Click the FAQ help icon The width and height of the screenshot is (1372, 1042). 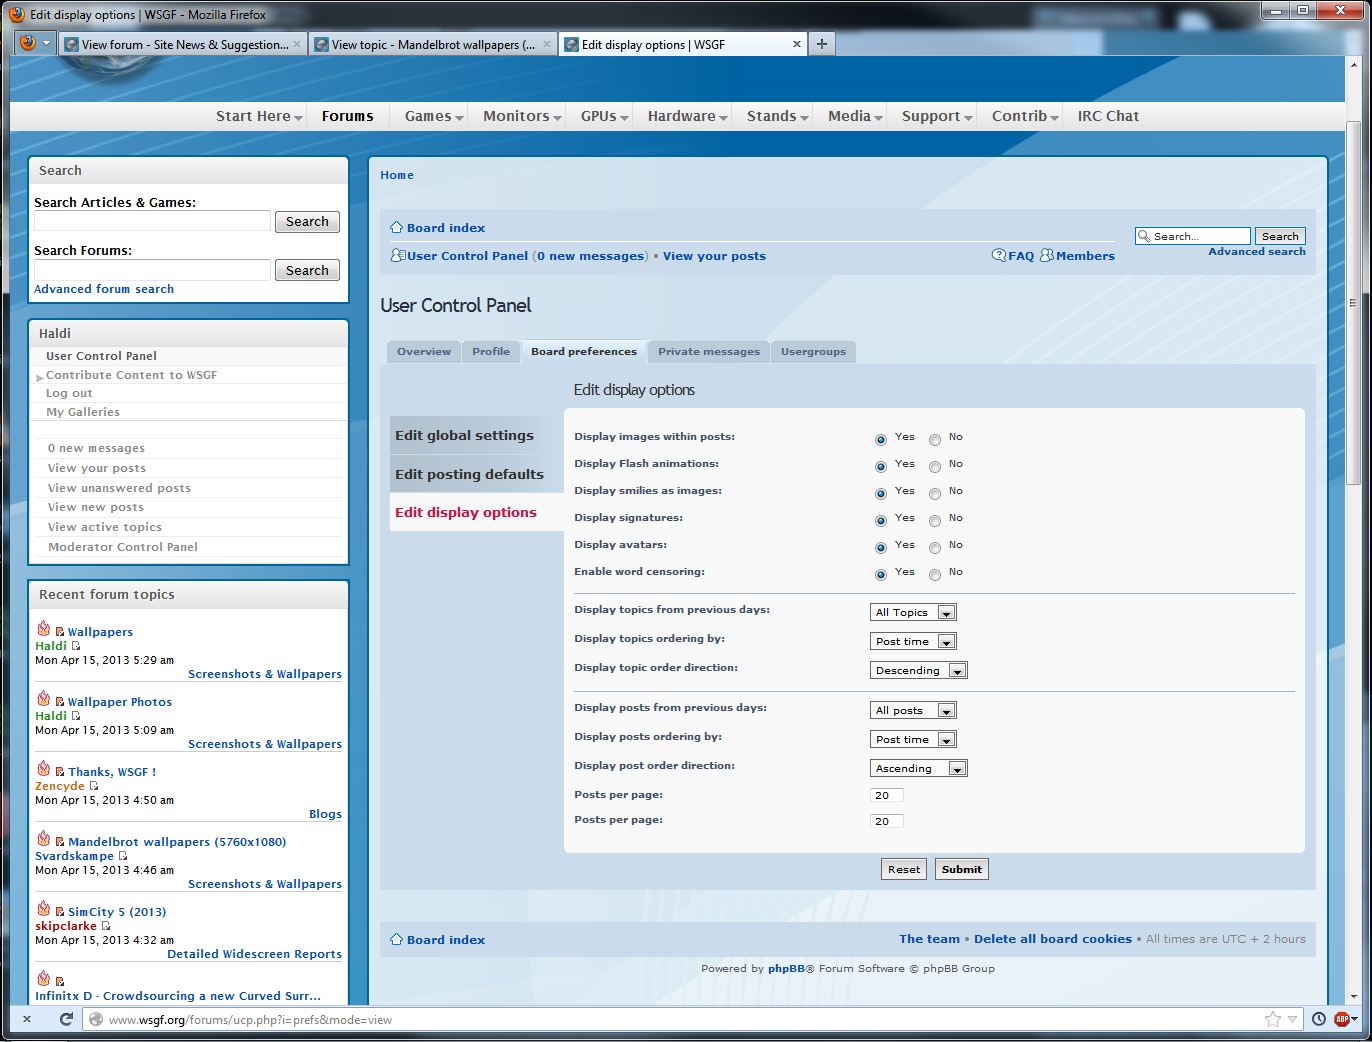coord(999,255)
